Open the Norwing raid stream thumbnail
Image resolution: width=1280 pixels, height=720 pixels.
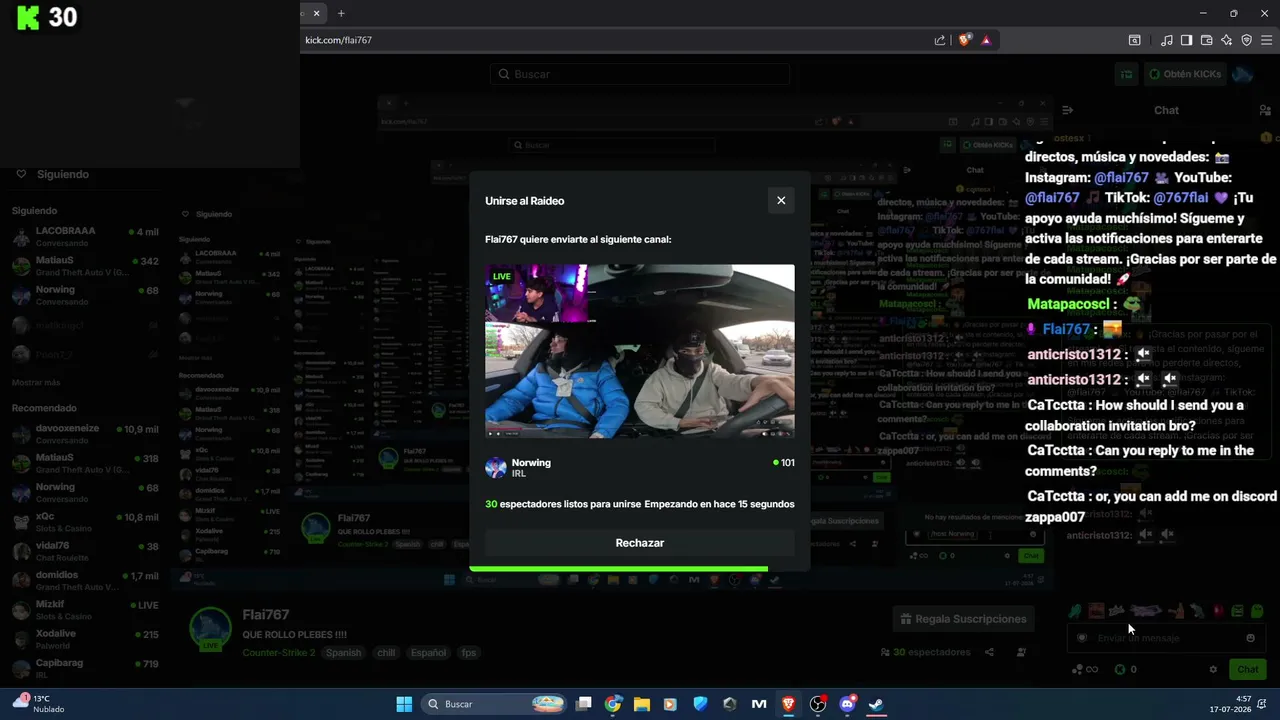click(x=640, y=351)
